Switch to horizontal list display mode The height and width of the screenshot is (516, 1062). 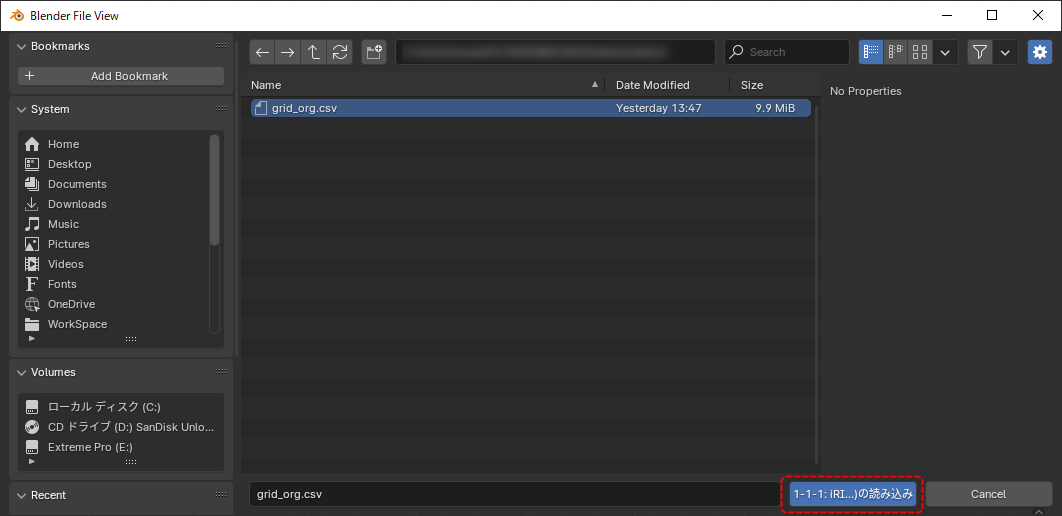pyautogui.click(x=895, y=52)
